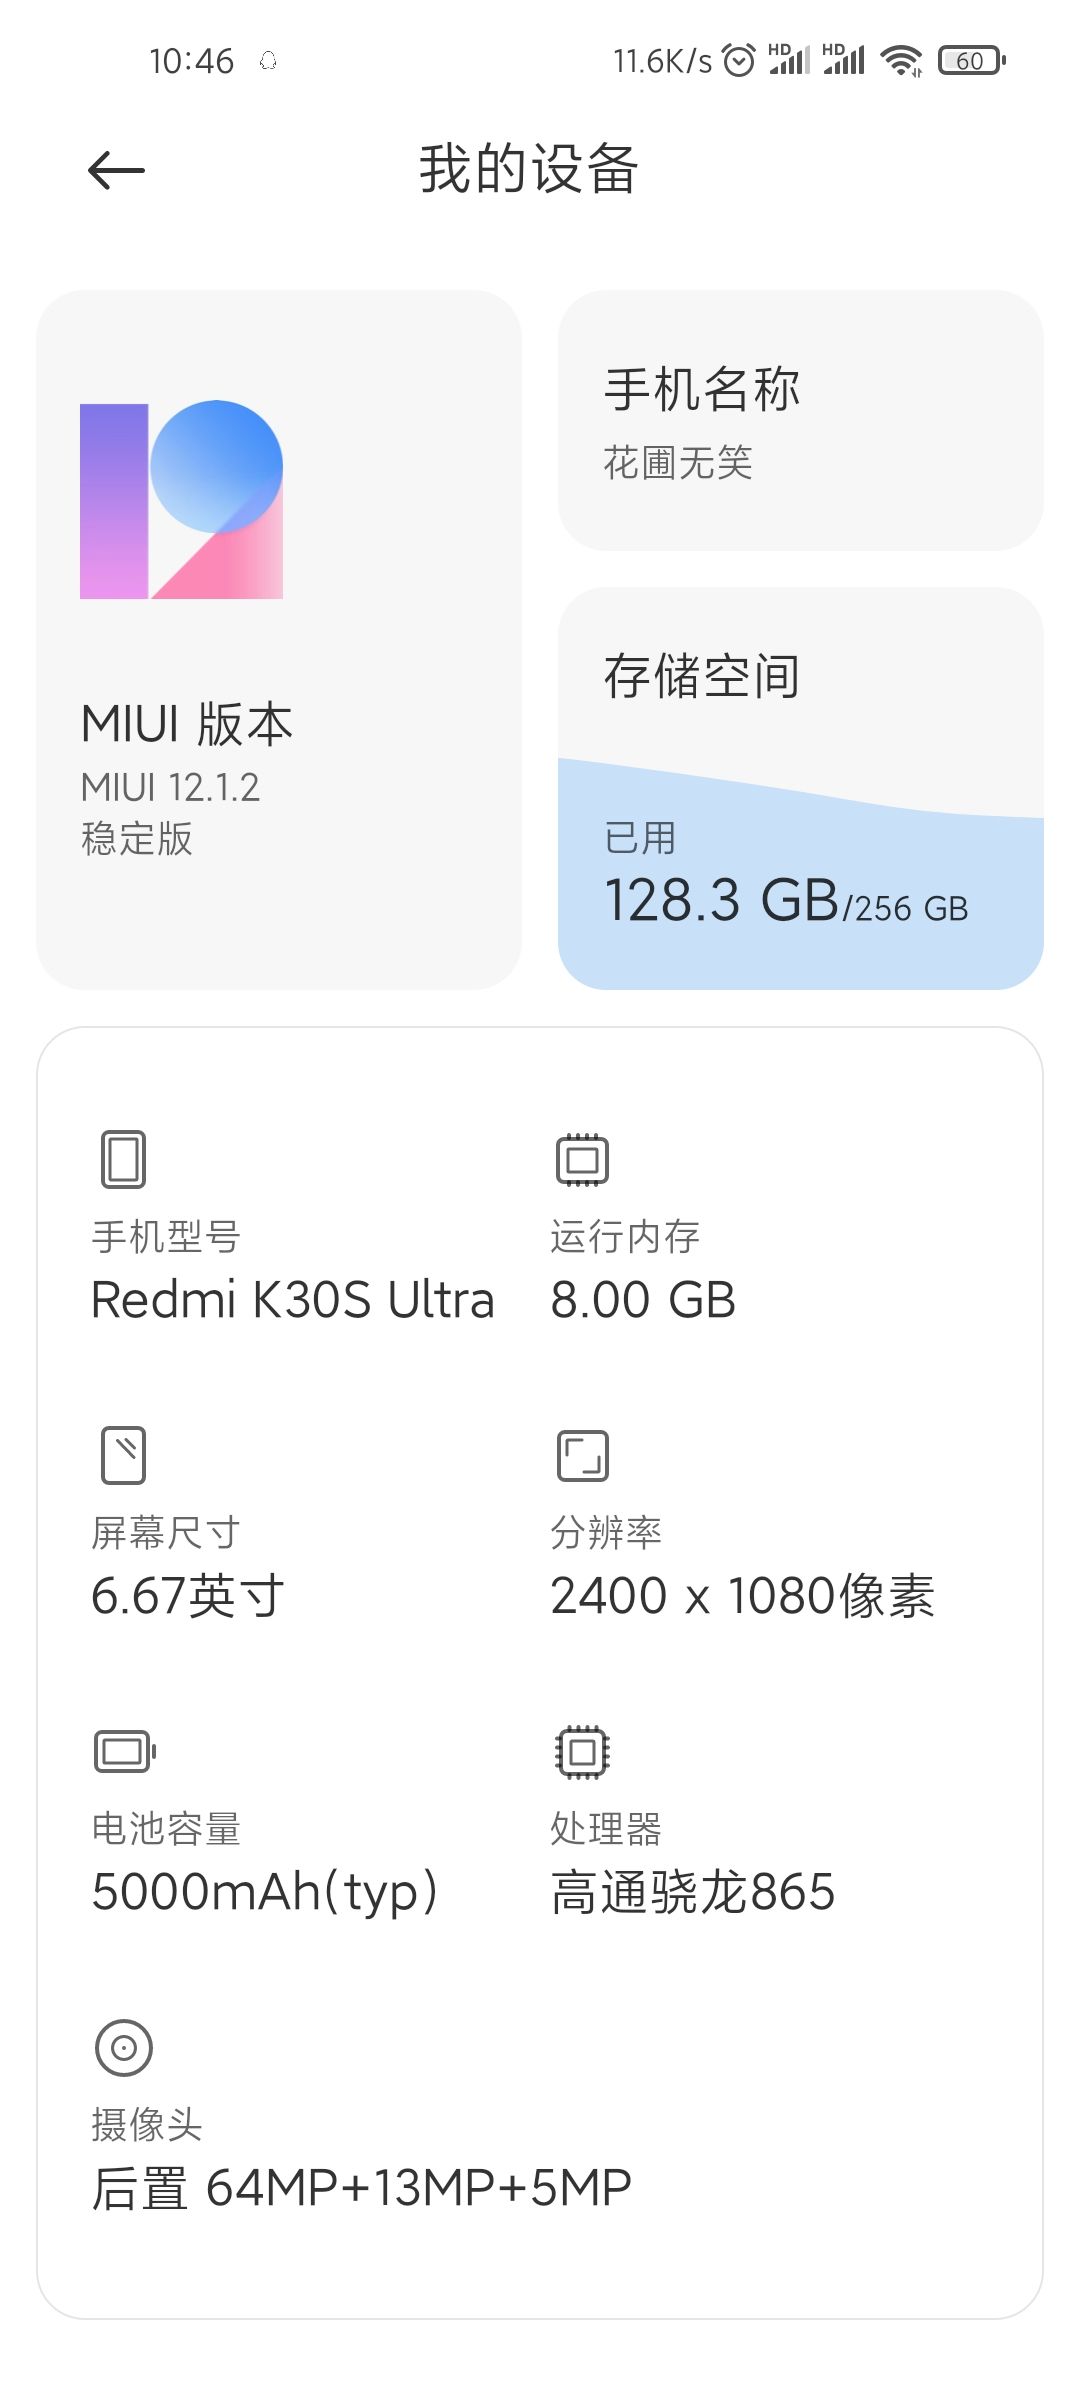Tap the alarm clock status icon
Viewport: 1080px width, 2400px height.
tap(738, 61)
